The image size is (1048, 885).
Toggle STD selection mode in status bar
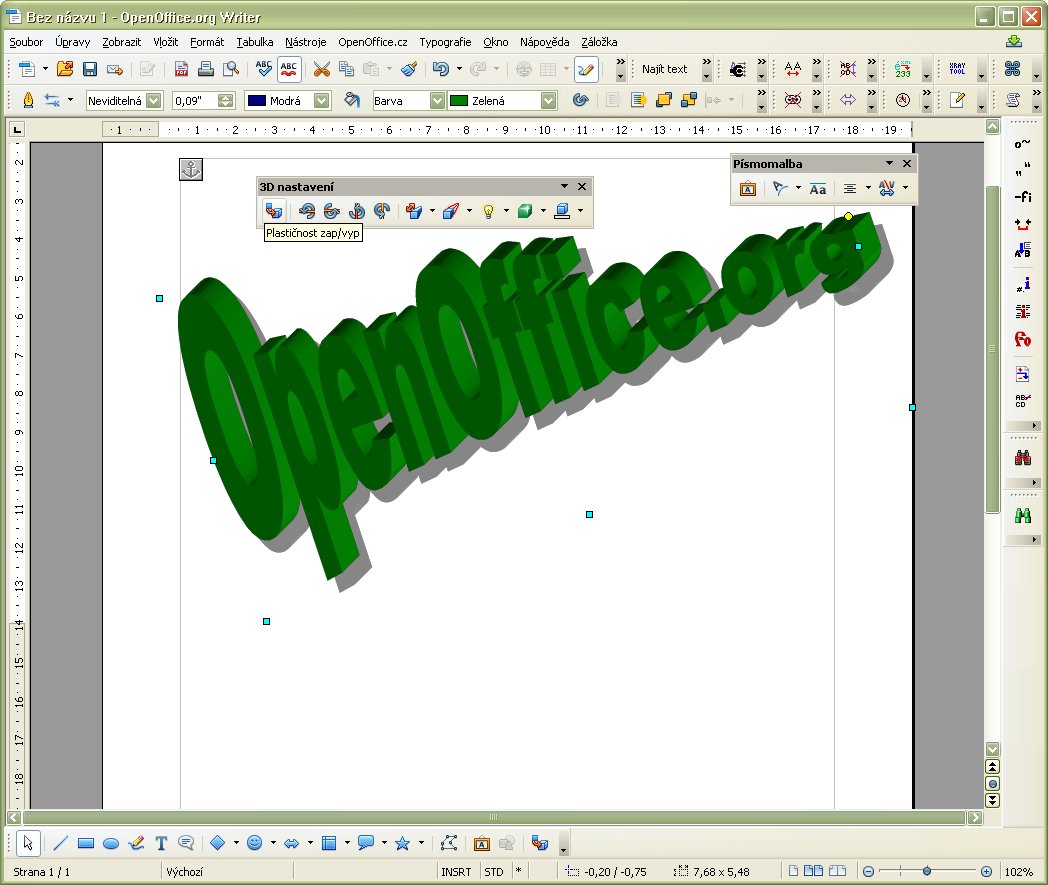coord(494,872)
